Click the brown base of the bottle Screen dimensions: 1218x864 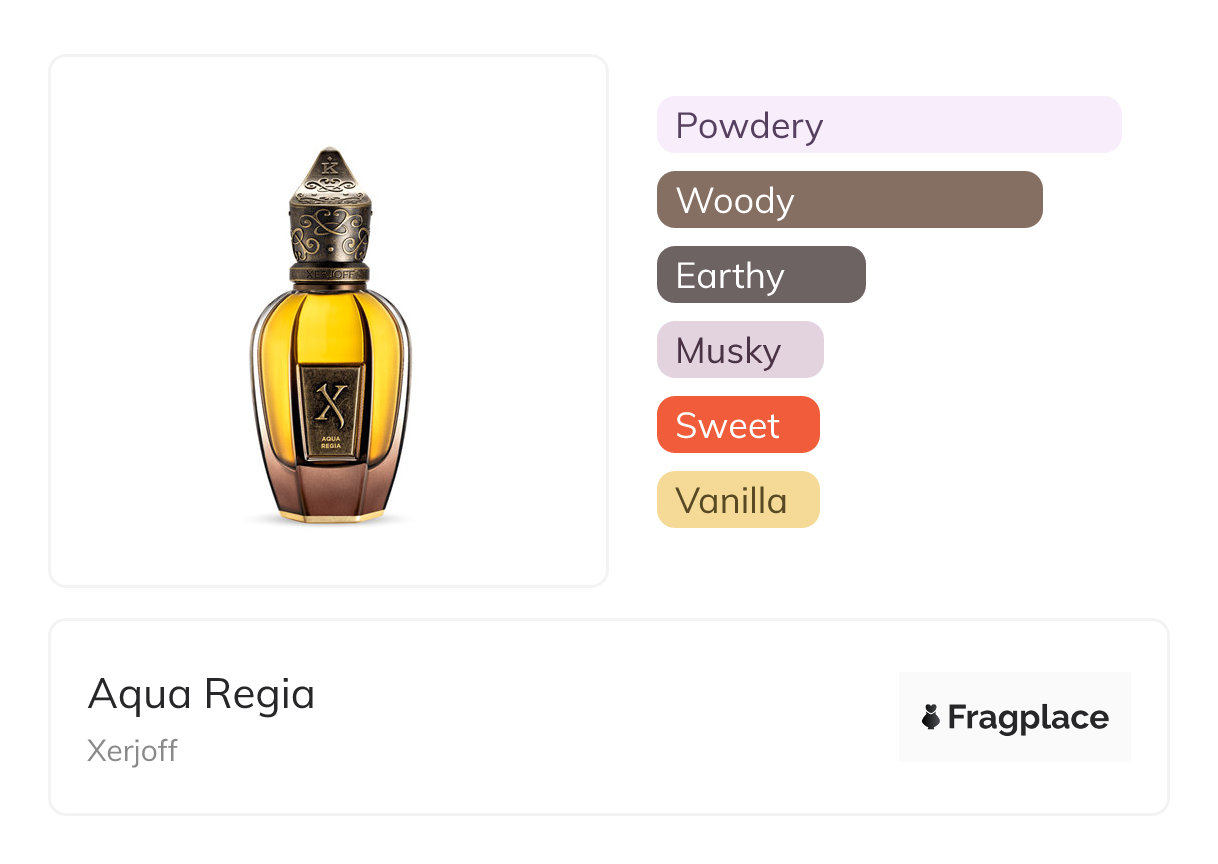[x=329, y=495]
